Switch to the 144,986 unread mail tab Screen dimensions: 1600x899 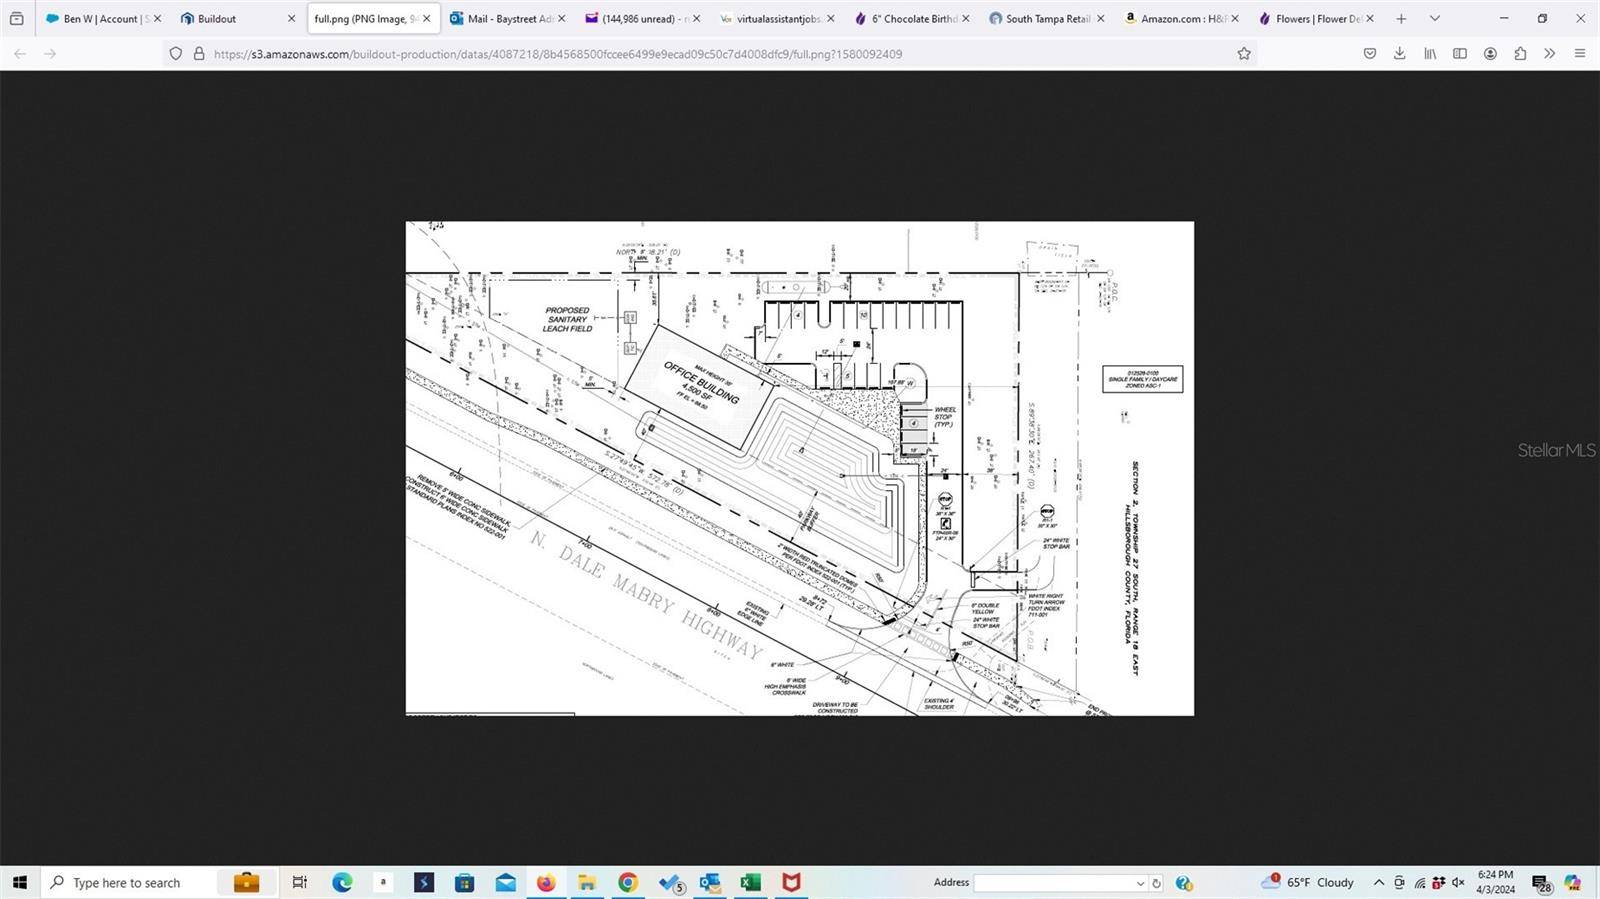coord(642,18)
